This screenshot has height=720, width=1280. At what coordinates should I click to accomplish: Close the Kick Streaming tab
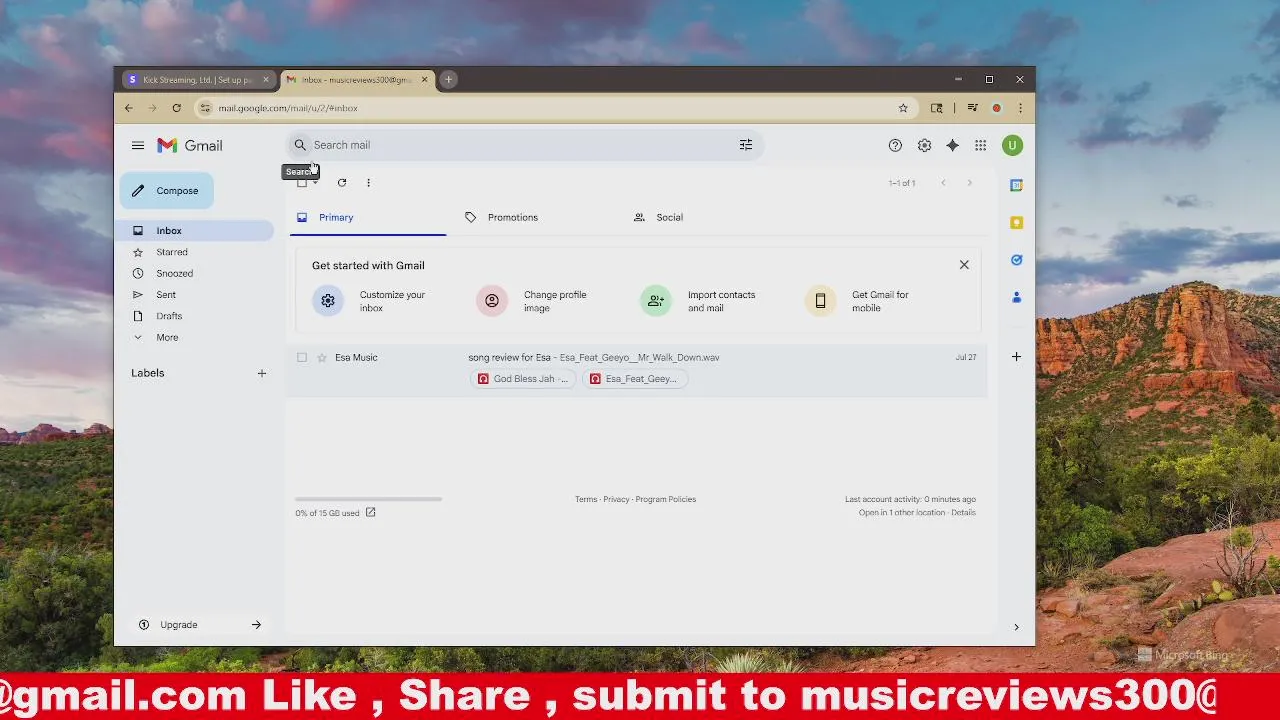[x=266, y=80]
